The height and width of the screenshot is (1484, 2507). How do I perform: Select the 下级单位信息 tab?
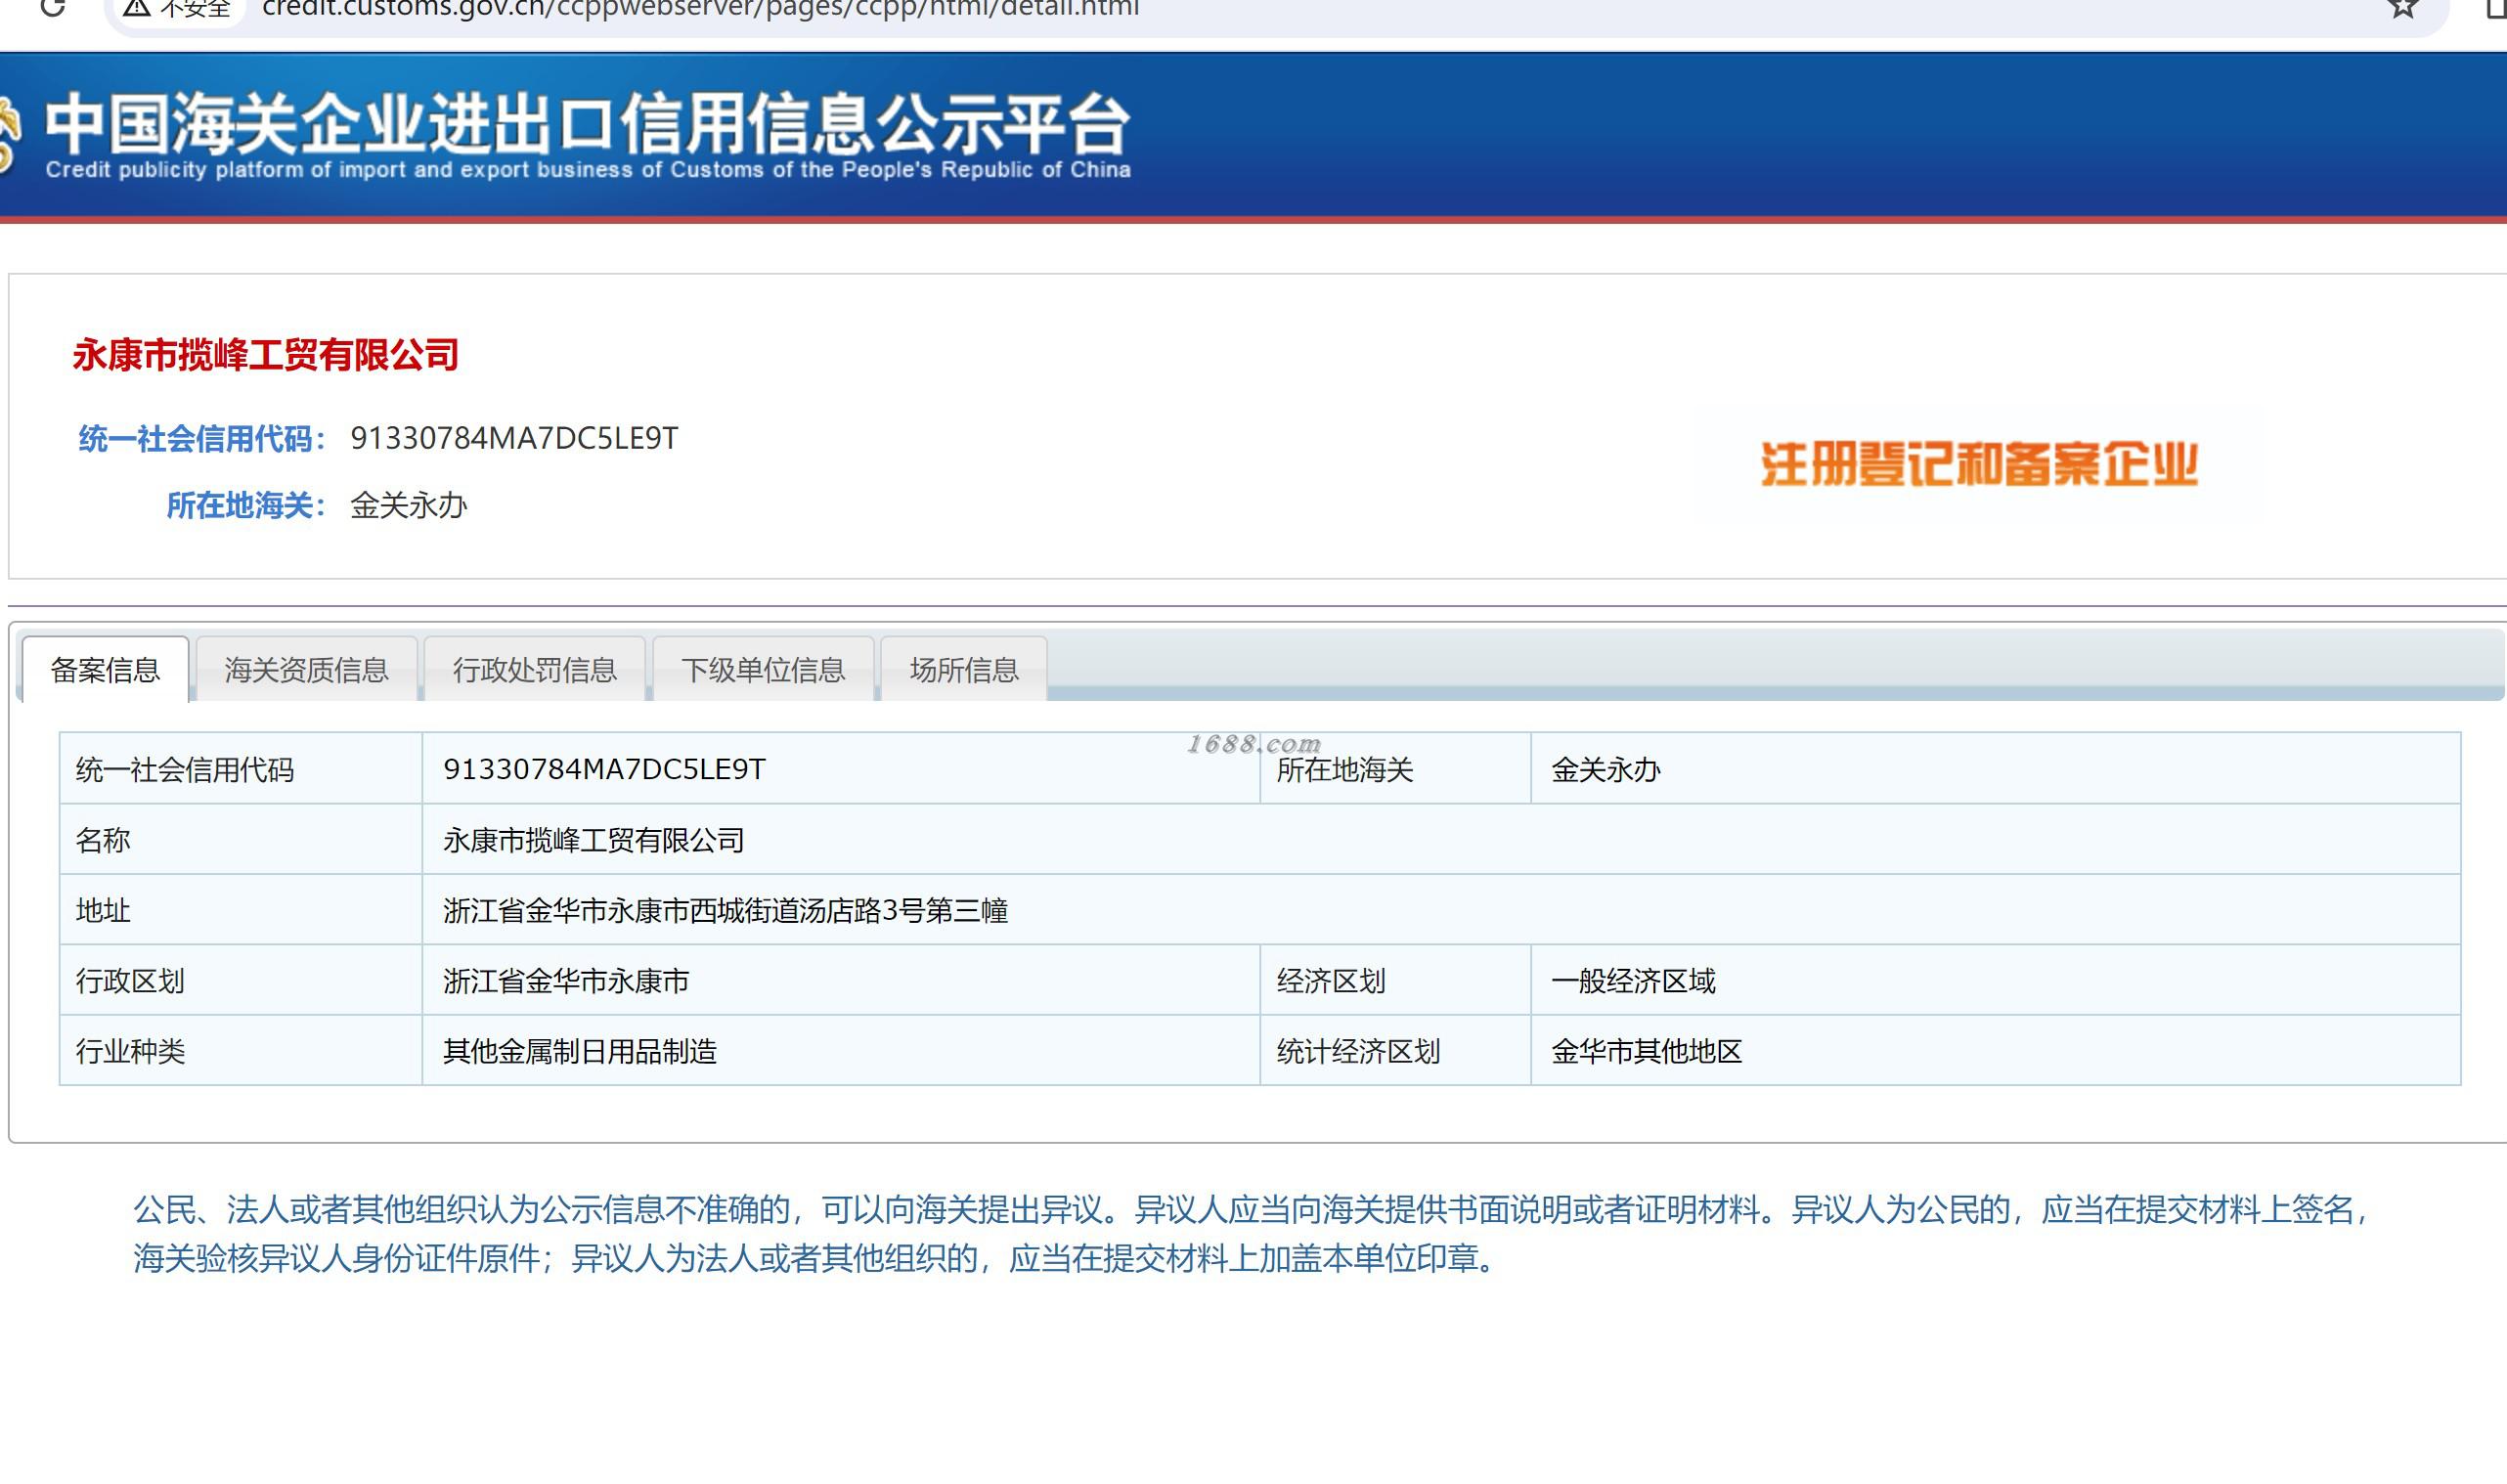(x=763, y=669)
